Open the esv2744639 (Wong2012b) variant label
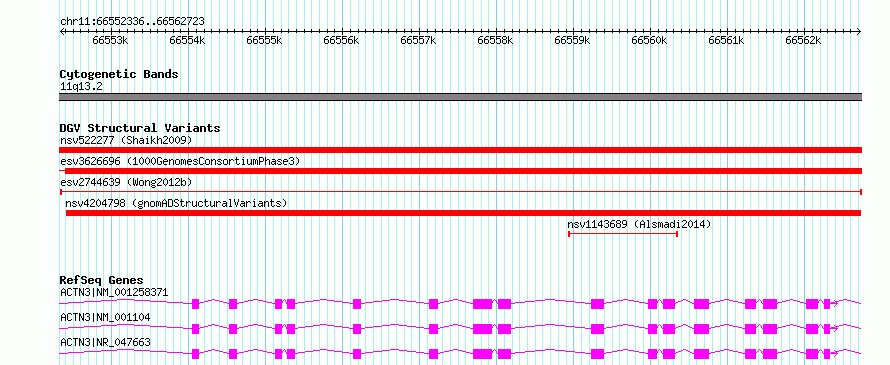The width and height of the screenshot is (890, 365). pyautogui.click(x=126, y=182)
